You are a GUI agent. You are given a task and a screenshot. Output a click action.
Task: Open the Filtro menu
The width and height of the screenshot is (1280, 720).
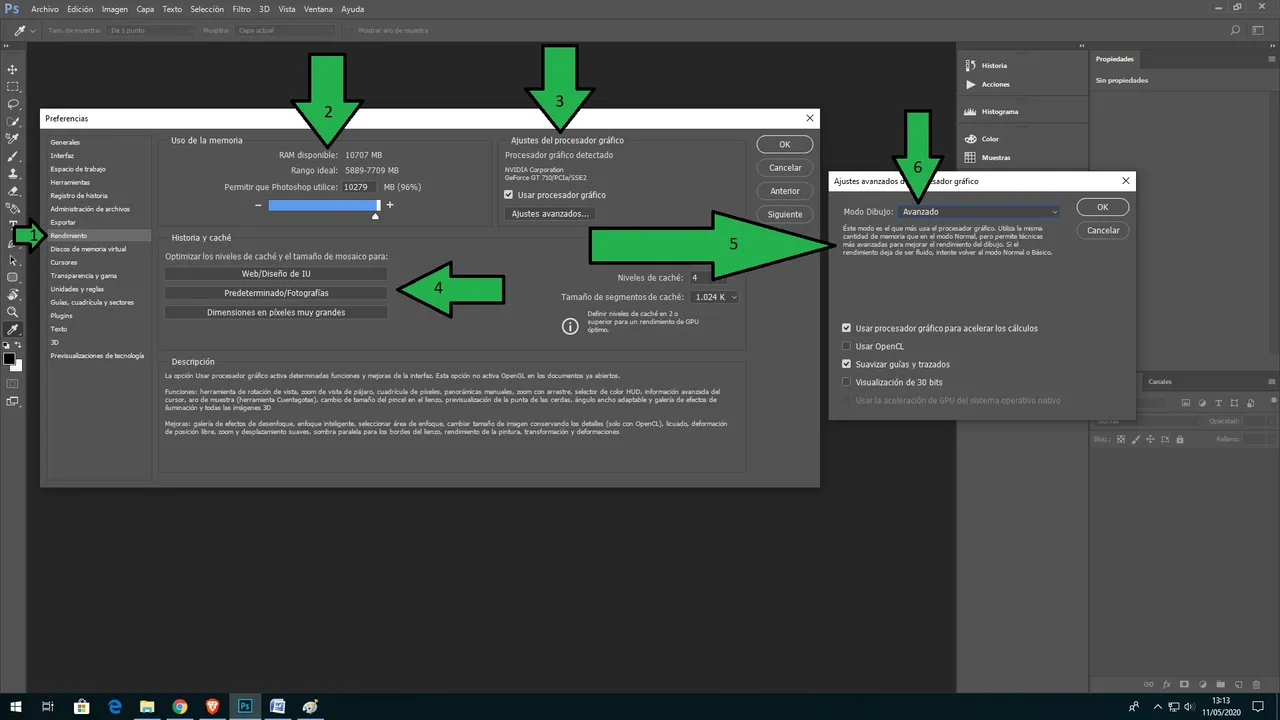click(241, 9)
